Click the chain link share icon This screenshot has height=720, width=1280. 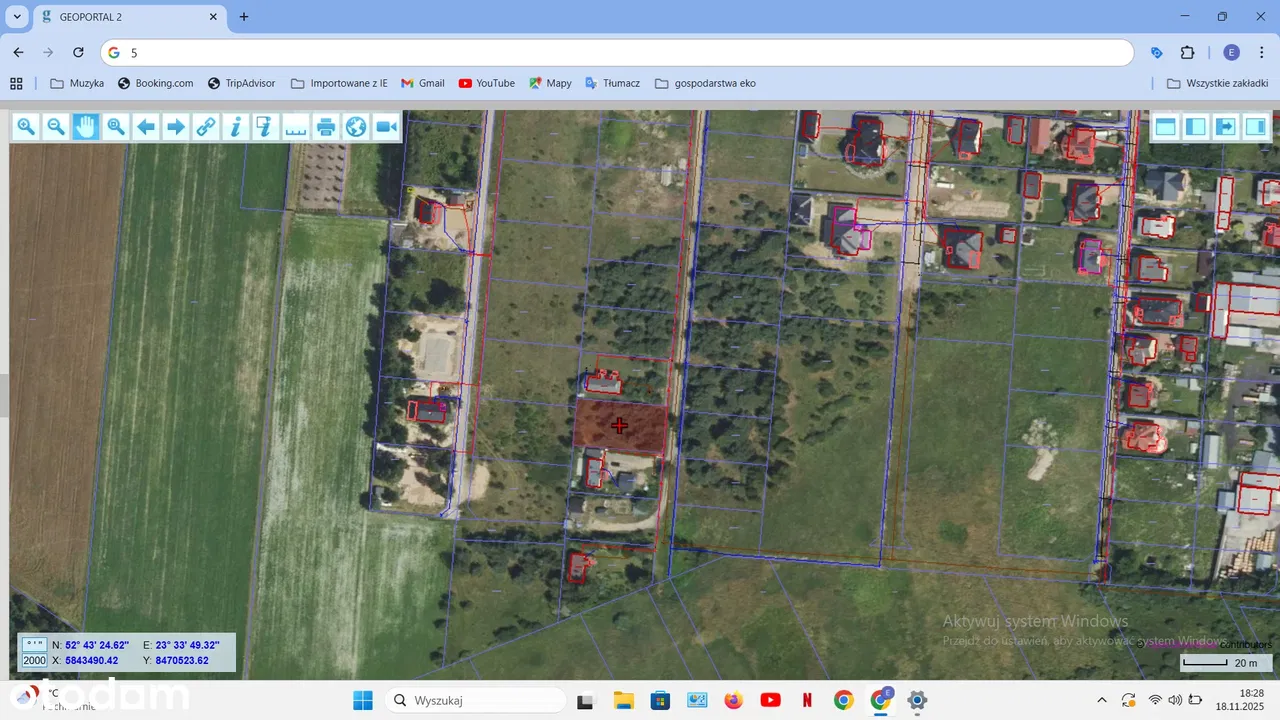[206, 126]
